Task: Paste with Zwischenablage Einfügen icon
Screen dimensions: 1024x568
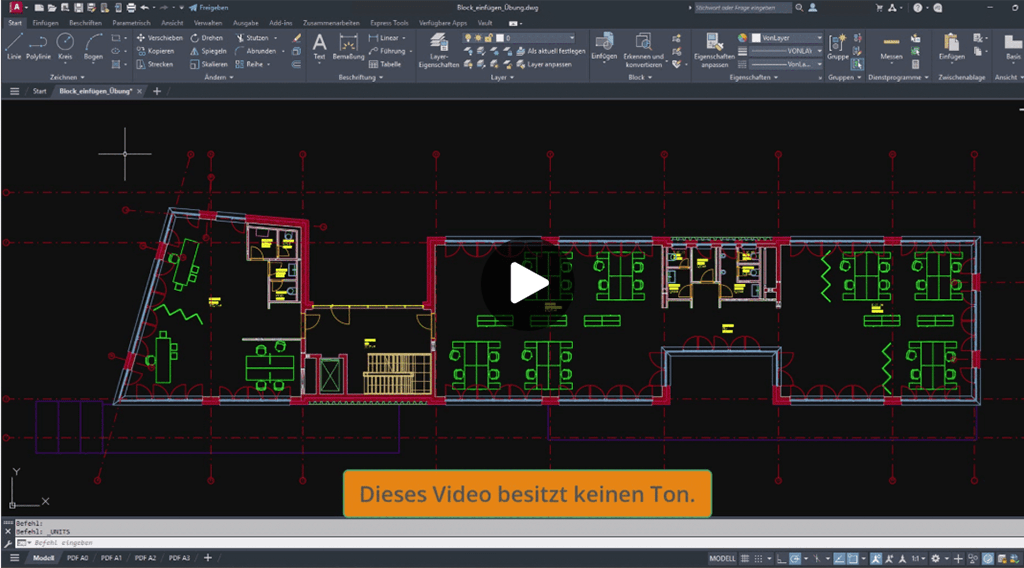Action: [952, 46]
